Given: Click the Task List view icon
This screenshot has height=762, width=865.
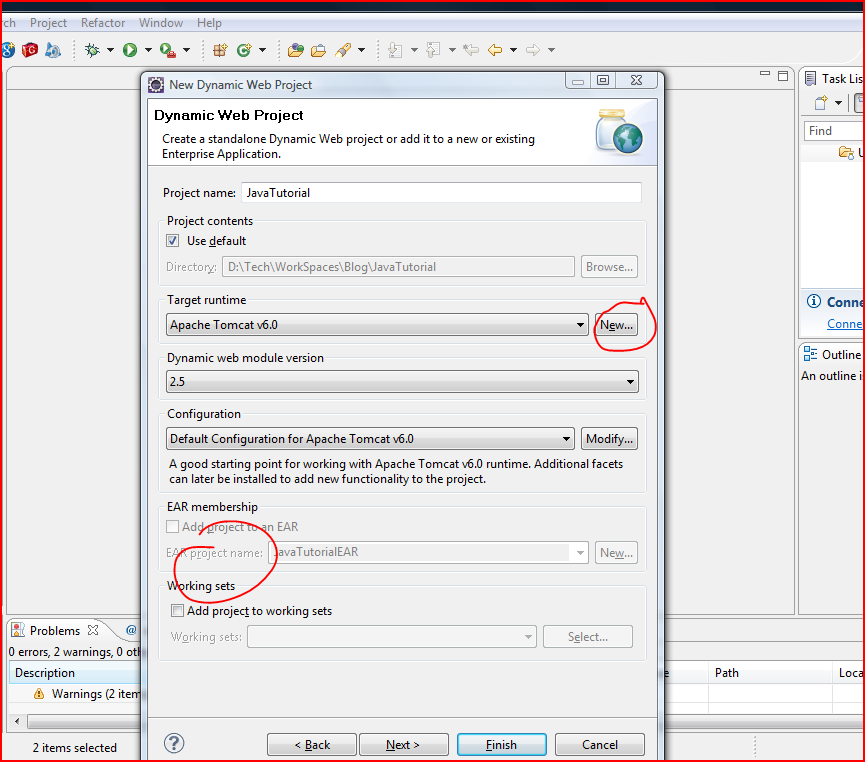Looking at the screenshot, I should (810, 78).
